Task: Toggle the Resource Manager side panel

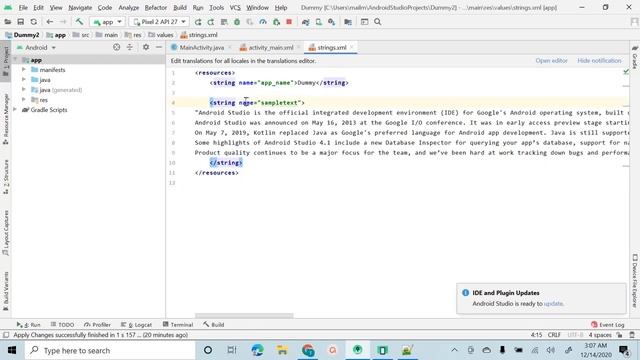Action: 6,119
